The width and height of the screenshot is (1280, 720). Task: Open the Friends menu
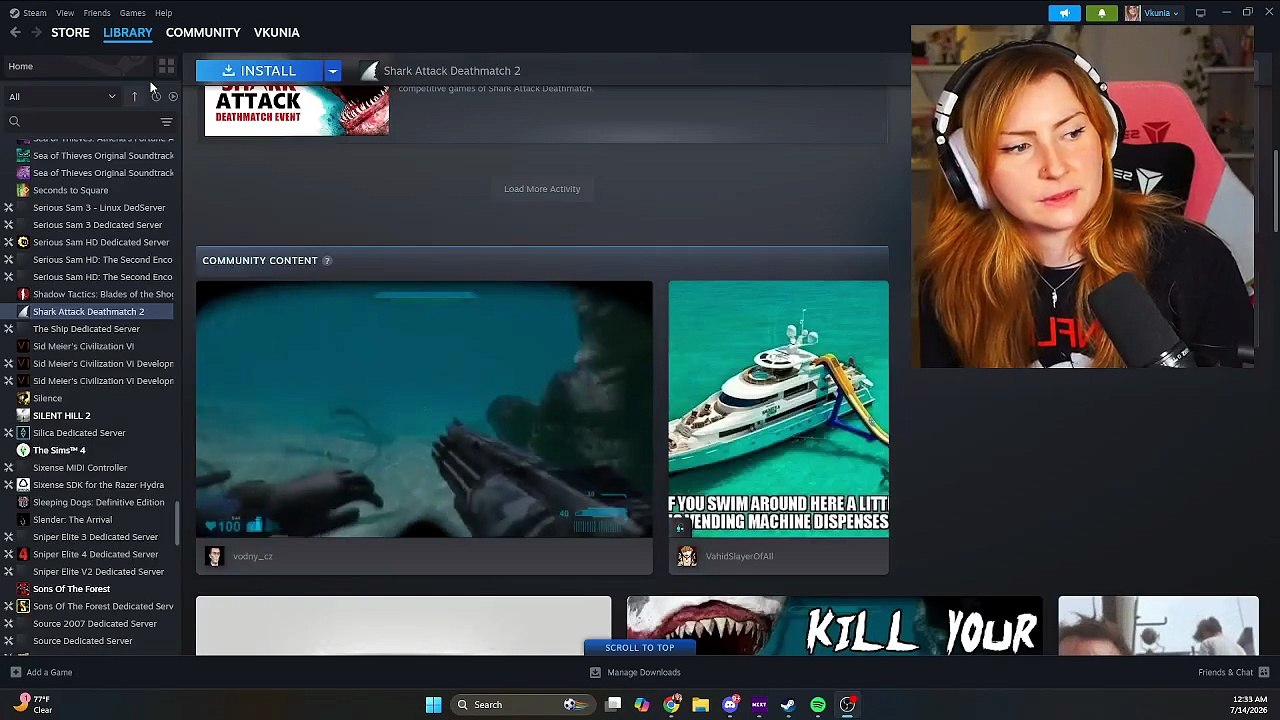pyautogui.click(x=97, y=13)
